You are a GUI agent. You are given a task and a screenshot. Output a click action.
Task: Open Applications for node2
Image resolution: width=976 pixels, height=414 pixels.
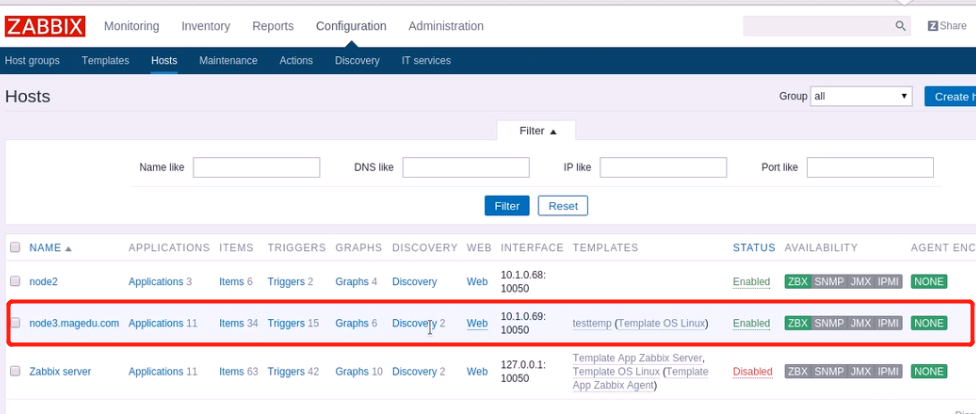(156, 281)
